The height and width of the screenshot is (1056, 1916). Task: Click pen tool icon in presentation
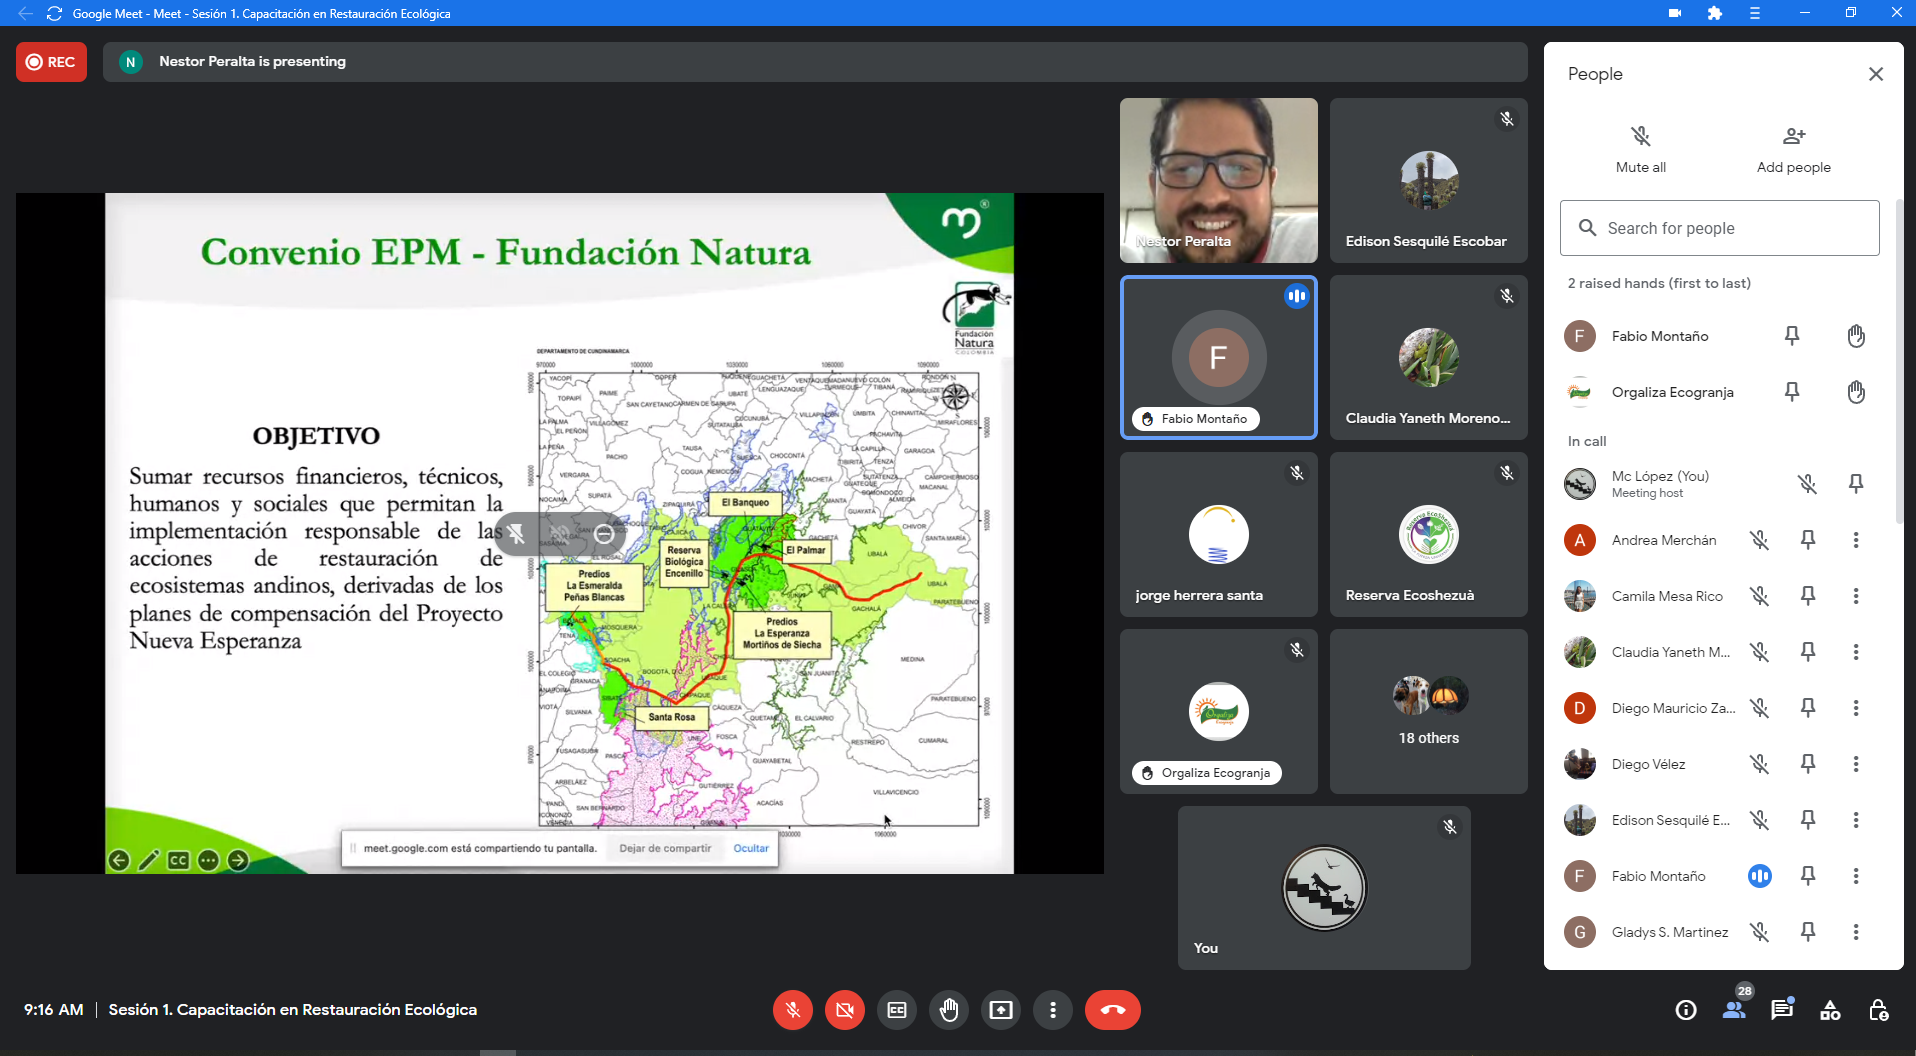click(x=149, y=860)
